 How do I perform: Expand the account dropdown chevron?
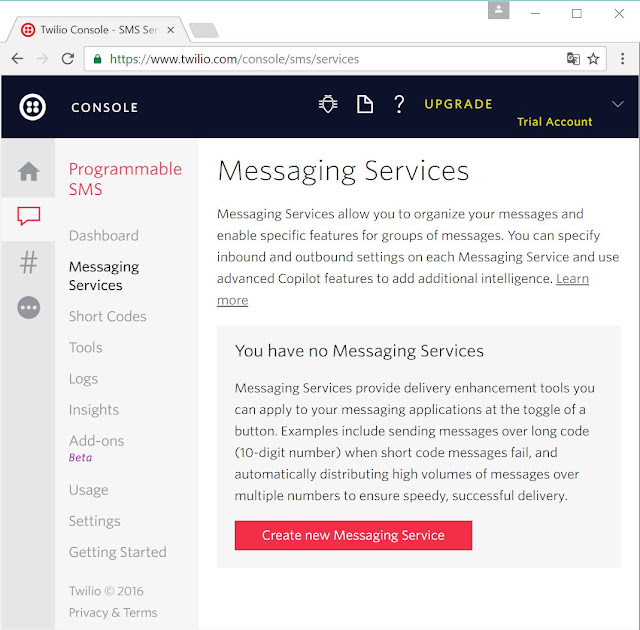pos(618,104)
